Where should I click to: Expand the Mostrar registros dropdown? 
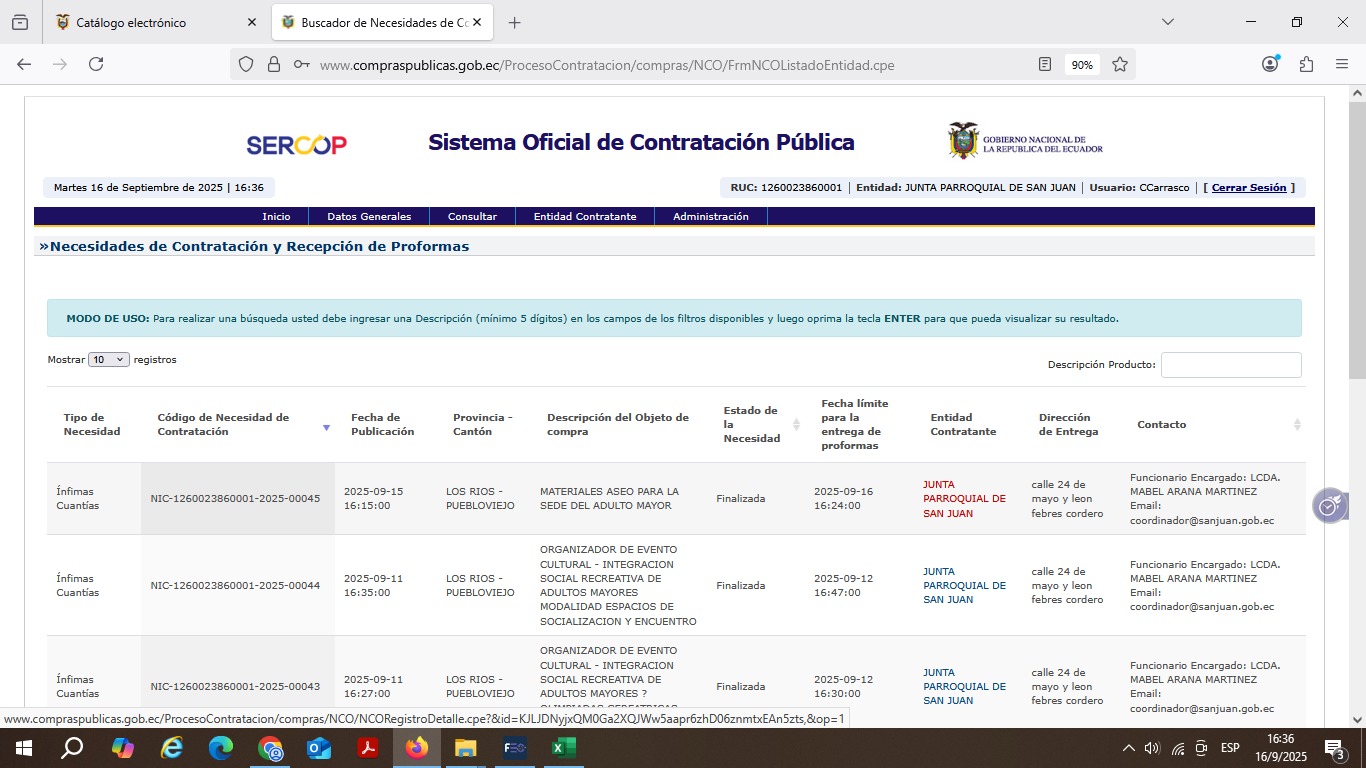pos(109,360)
